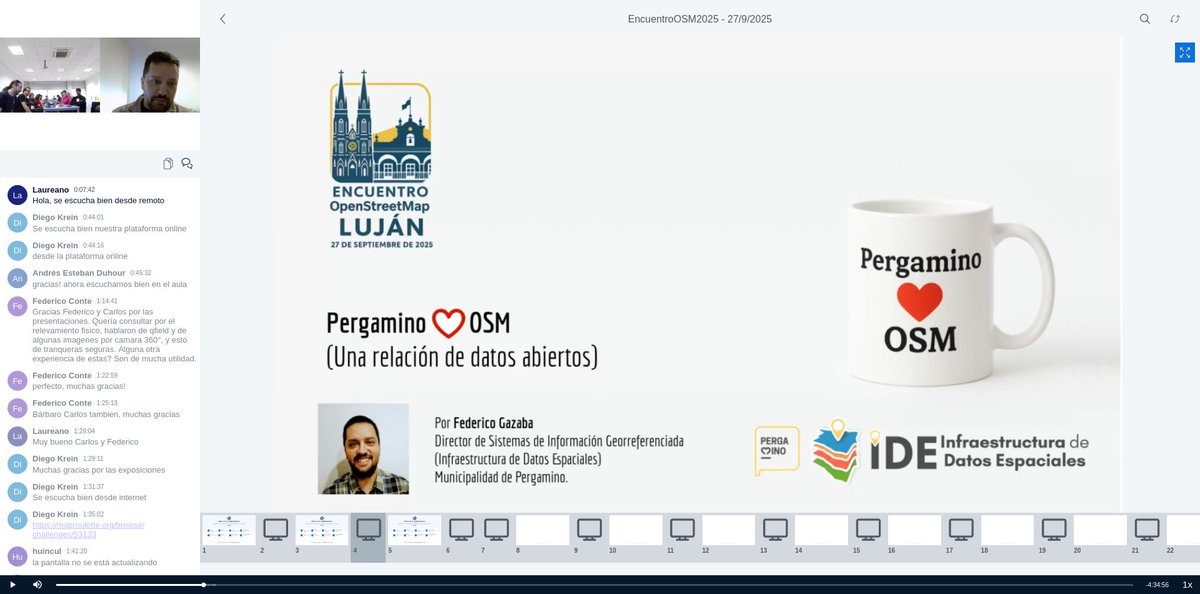Click the main presentation slide area
Image resolution: width=1200 pixels, height=594 pixels.
[x=700, y=274]
